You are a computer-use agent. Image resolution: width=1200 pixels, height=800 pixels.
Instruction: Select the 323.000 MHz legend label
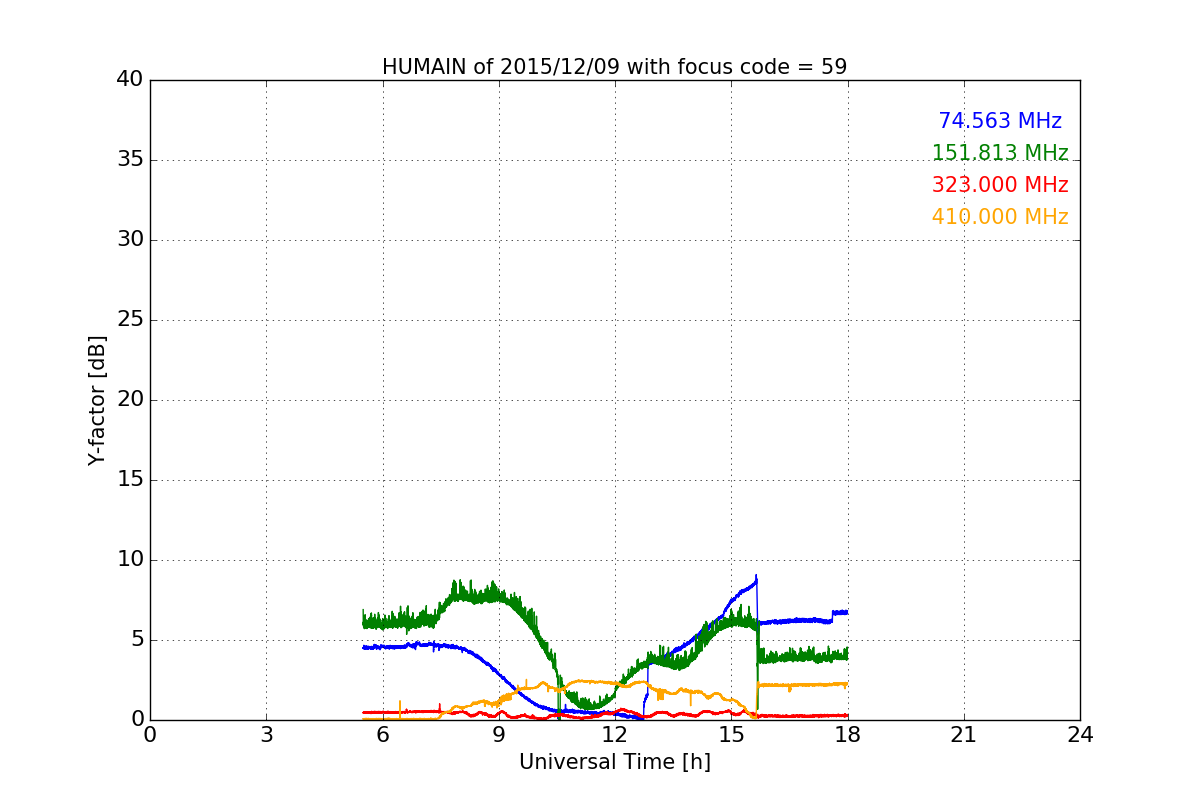(1000, 185)
